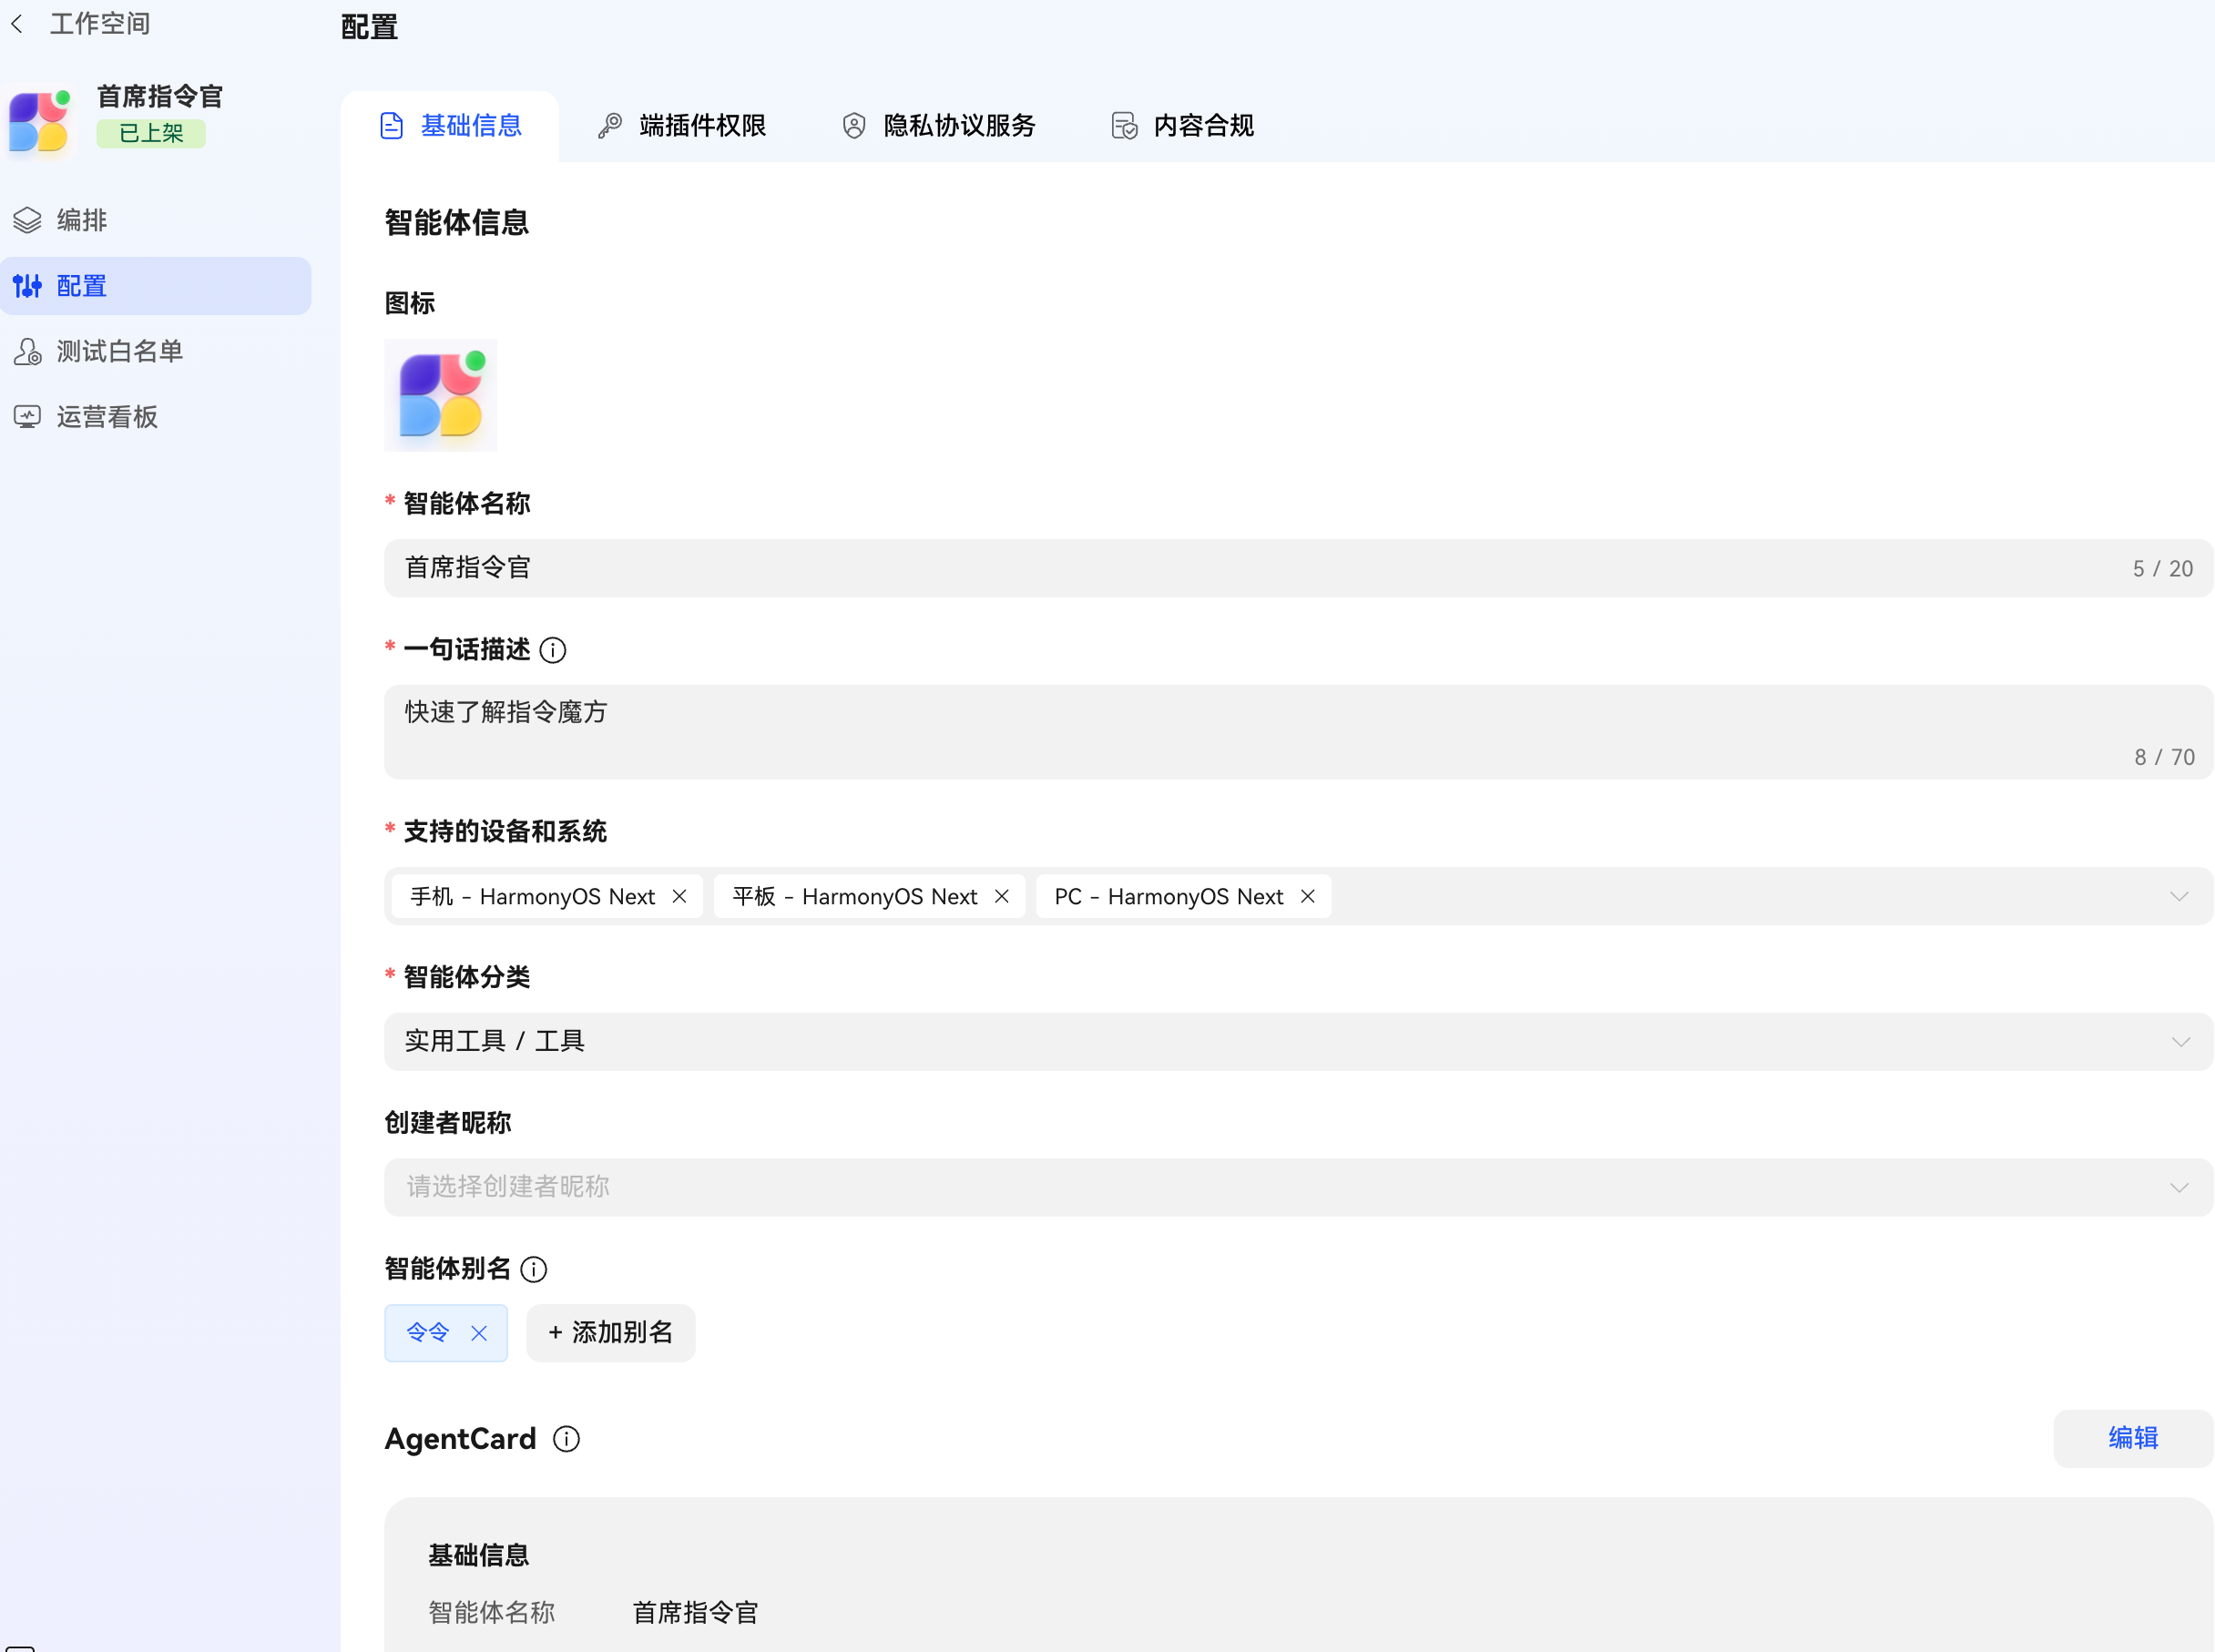Screen dimensions: 2215x1652
Task: Remove PC - HarmonyOS Next tag
Action: (1308, 897)
